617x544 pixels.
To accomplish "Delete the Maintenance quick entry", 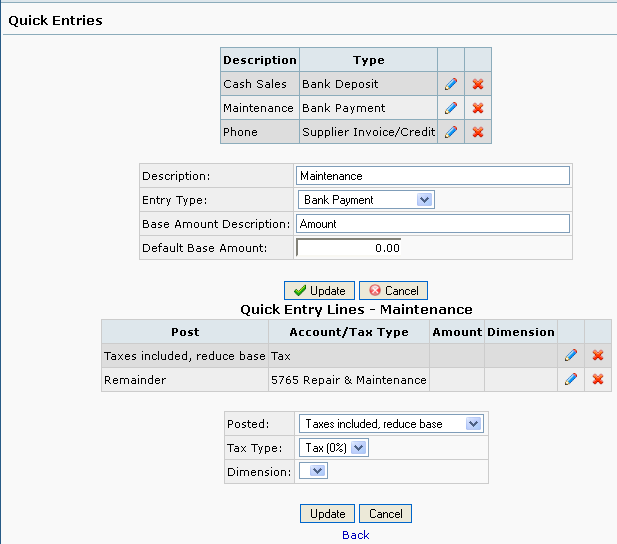I will [478, 108].
